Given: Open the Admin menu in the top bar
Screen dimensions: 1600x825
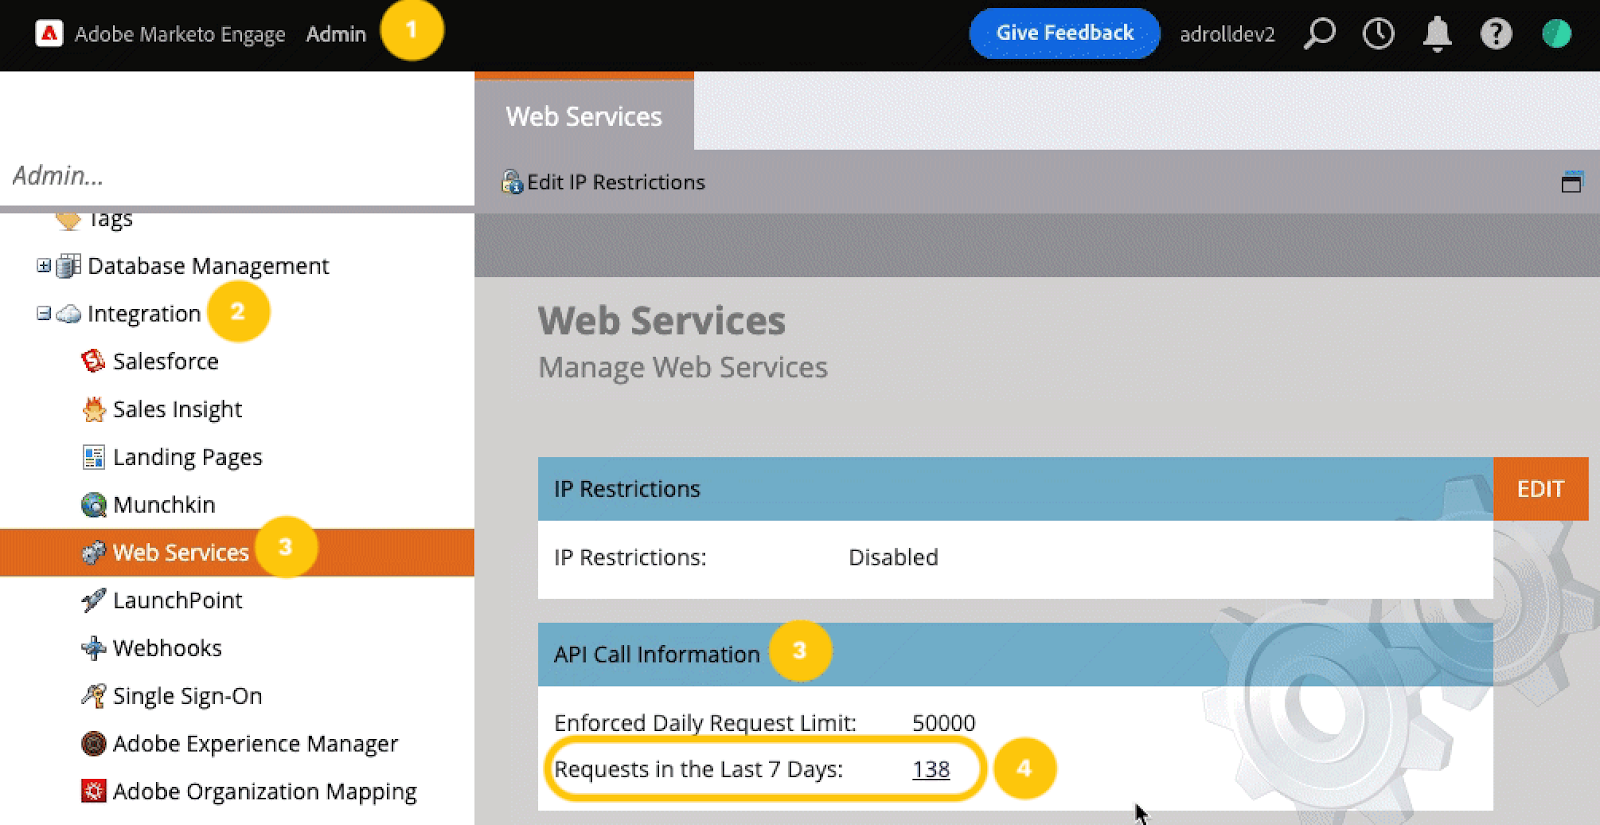Looking at the screenshot, I should coord(336,34).
